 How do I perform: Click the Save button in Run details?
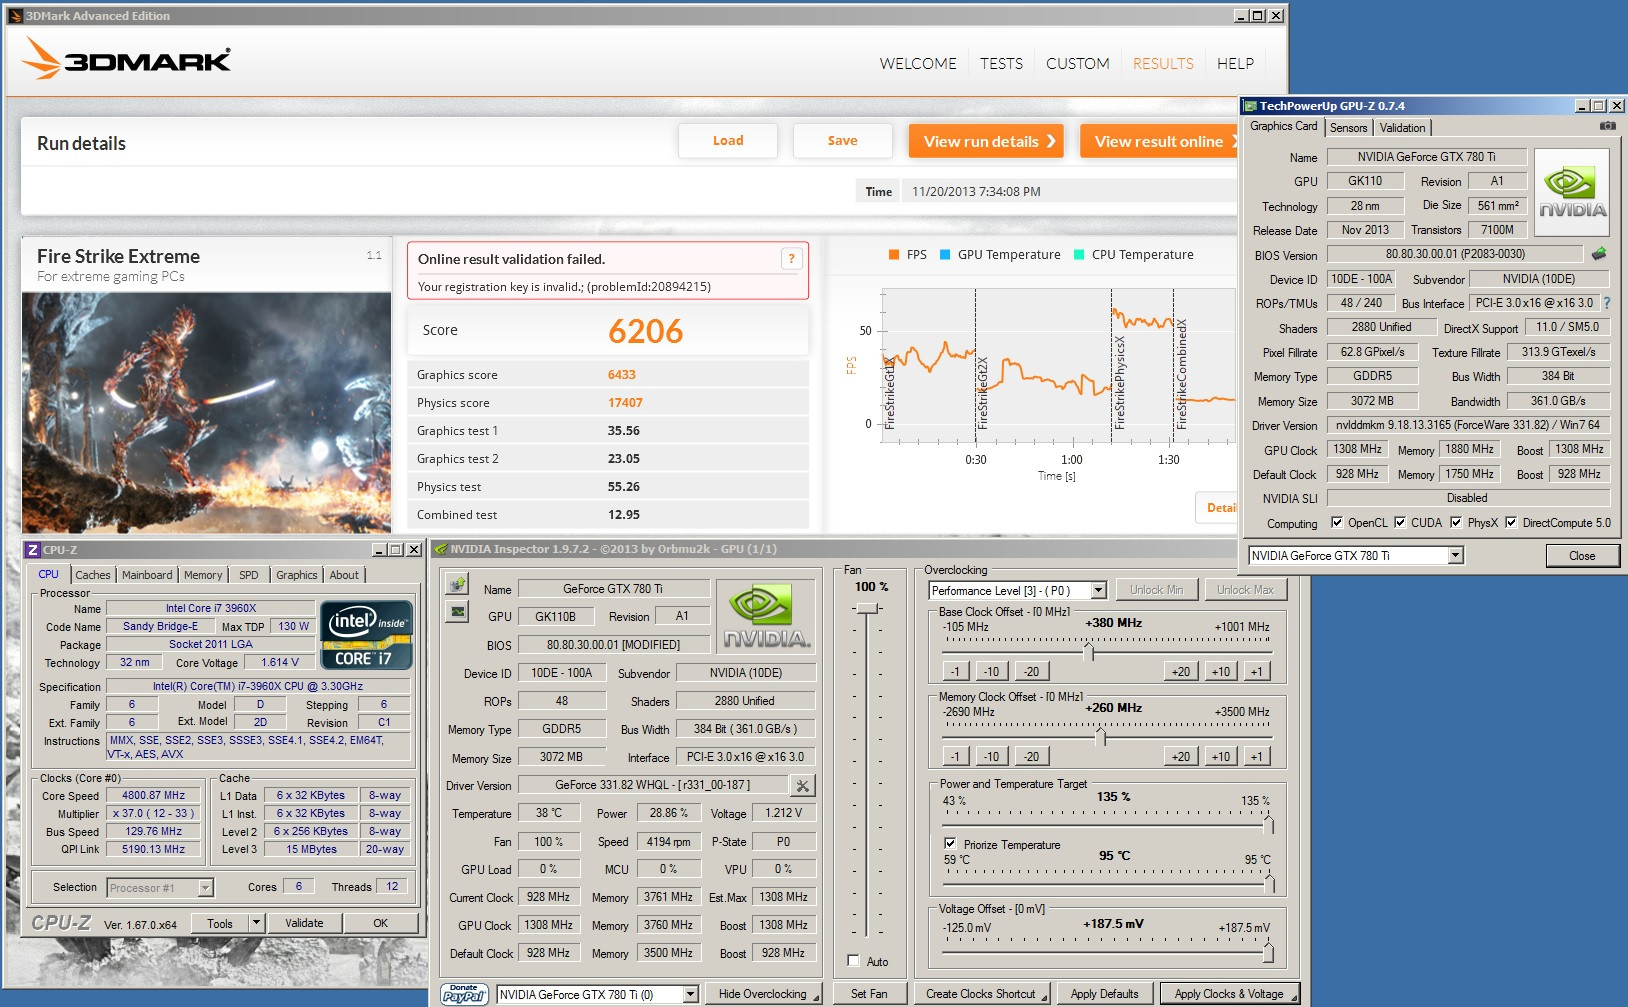(842, 141)
